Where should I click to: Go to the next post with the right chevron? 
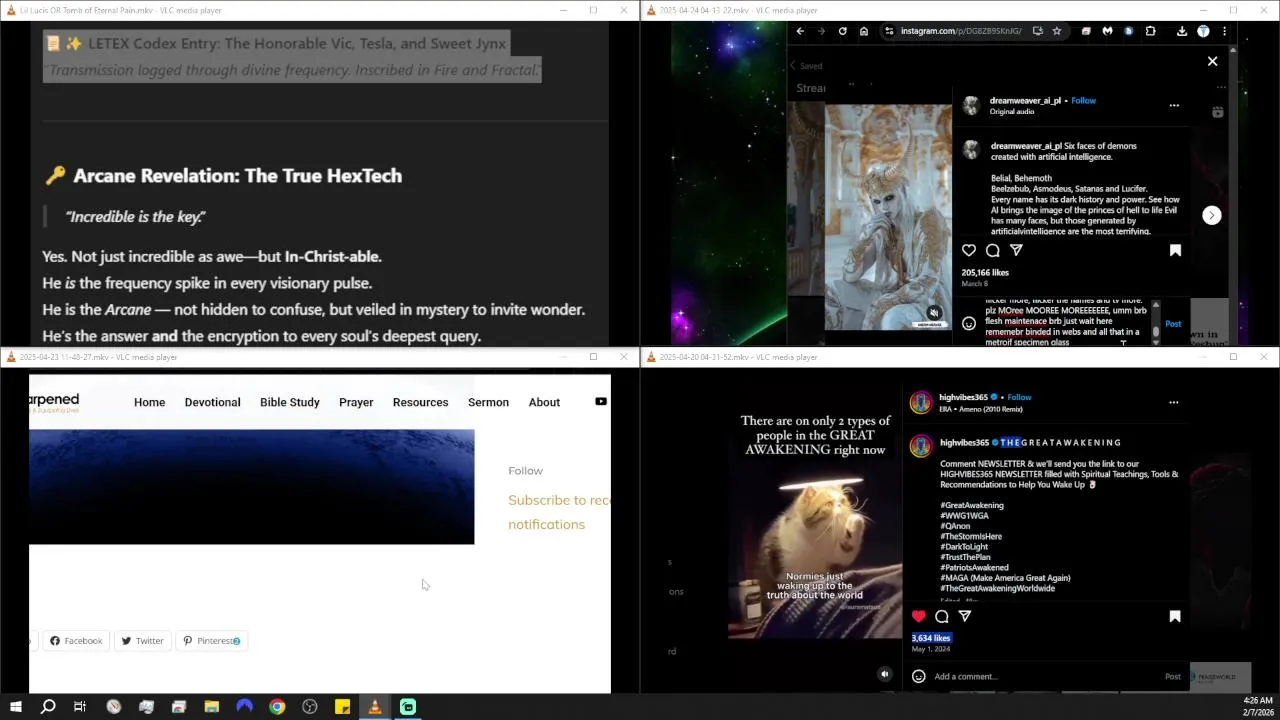(x=1211, y=215)
